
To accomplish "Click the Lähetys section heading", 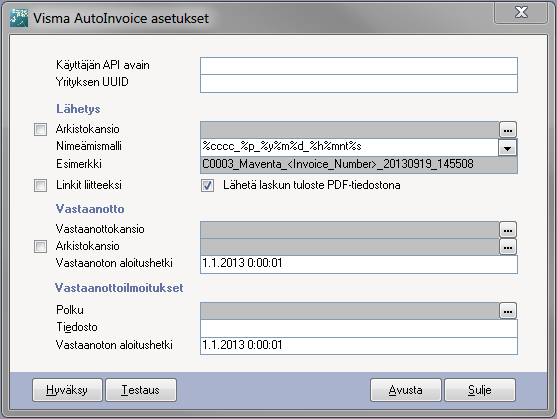I will pos(78,109).
